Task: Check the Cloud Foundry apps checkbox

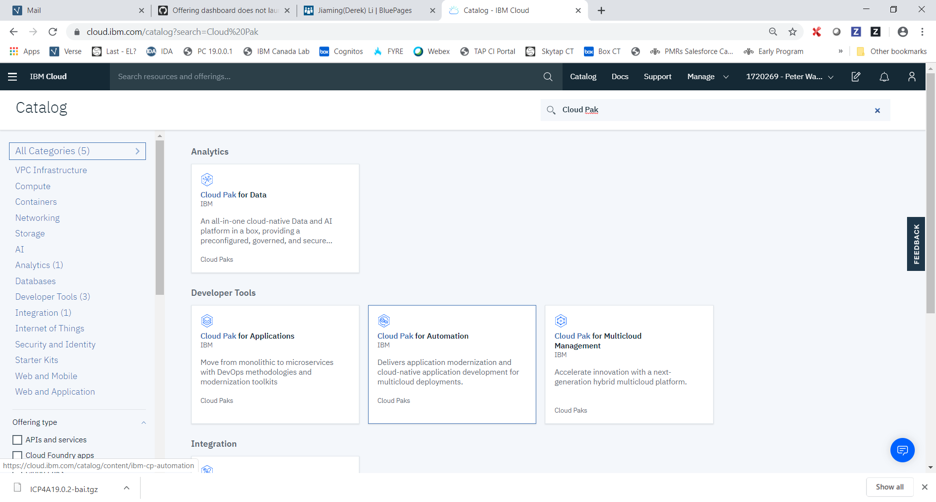Action: coord(17,455)
